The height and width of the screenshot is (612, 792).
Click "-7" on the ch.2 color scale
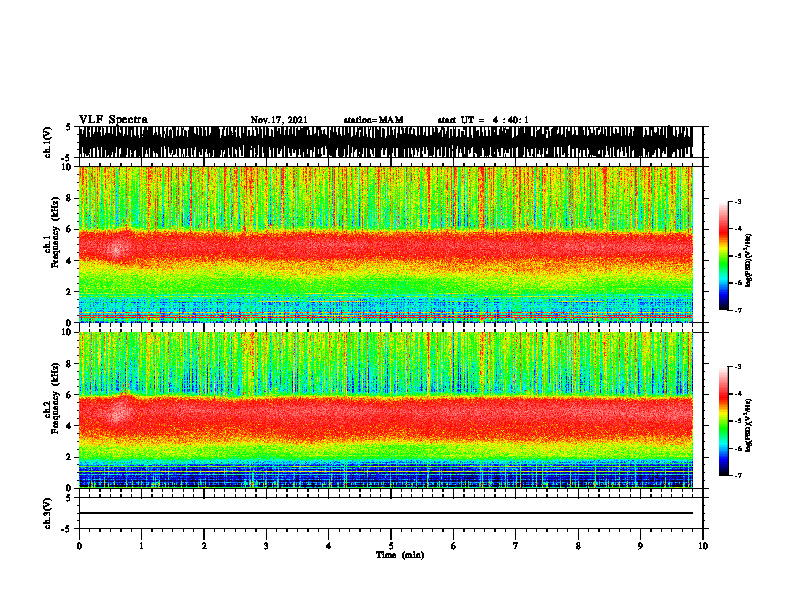738,475
